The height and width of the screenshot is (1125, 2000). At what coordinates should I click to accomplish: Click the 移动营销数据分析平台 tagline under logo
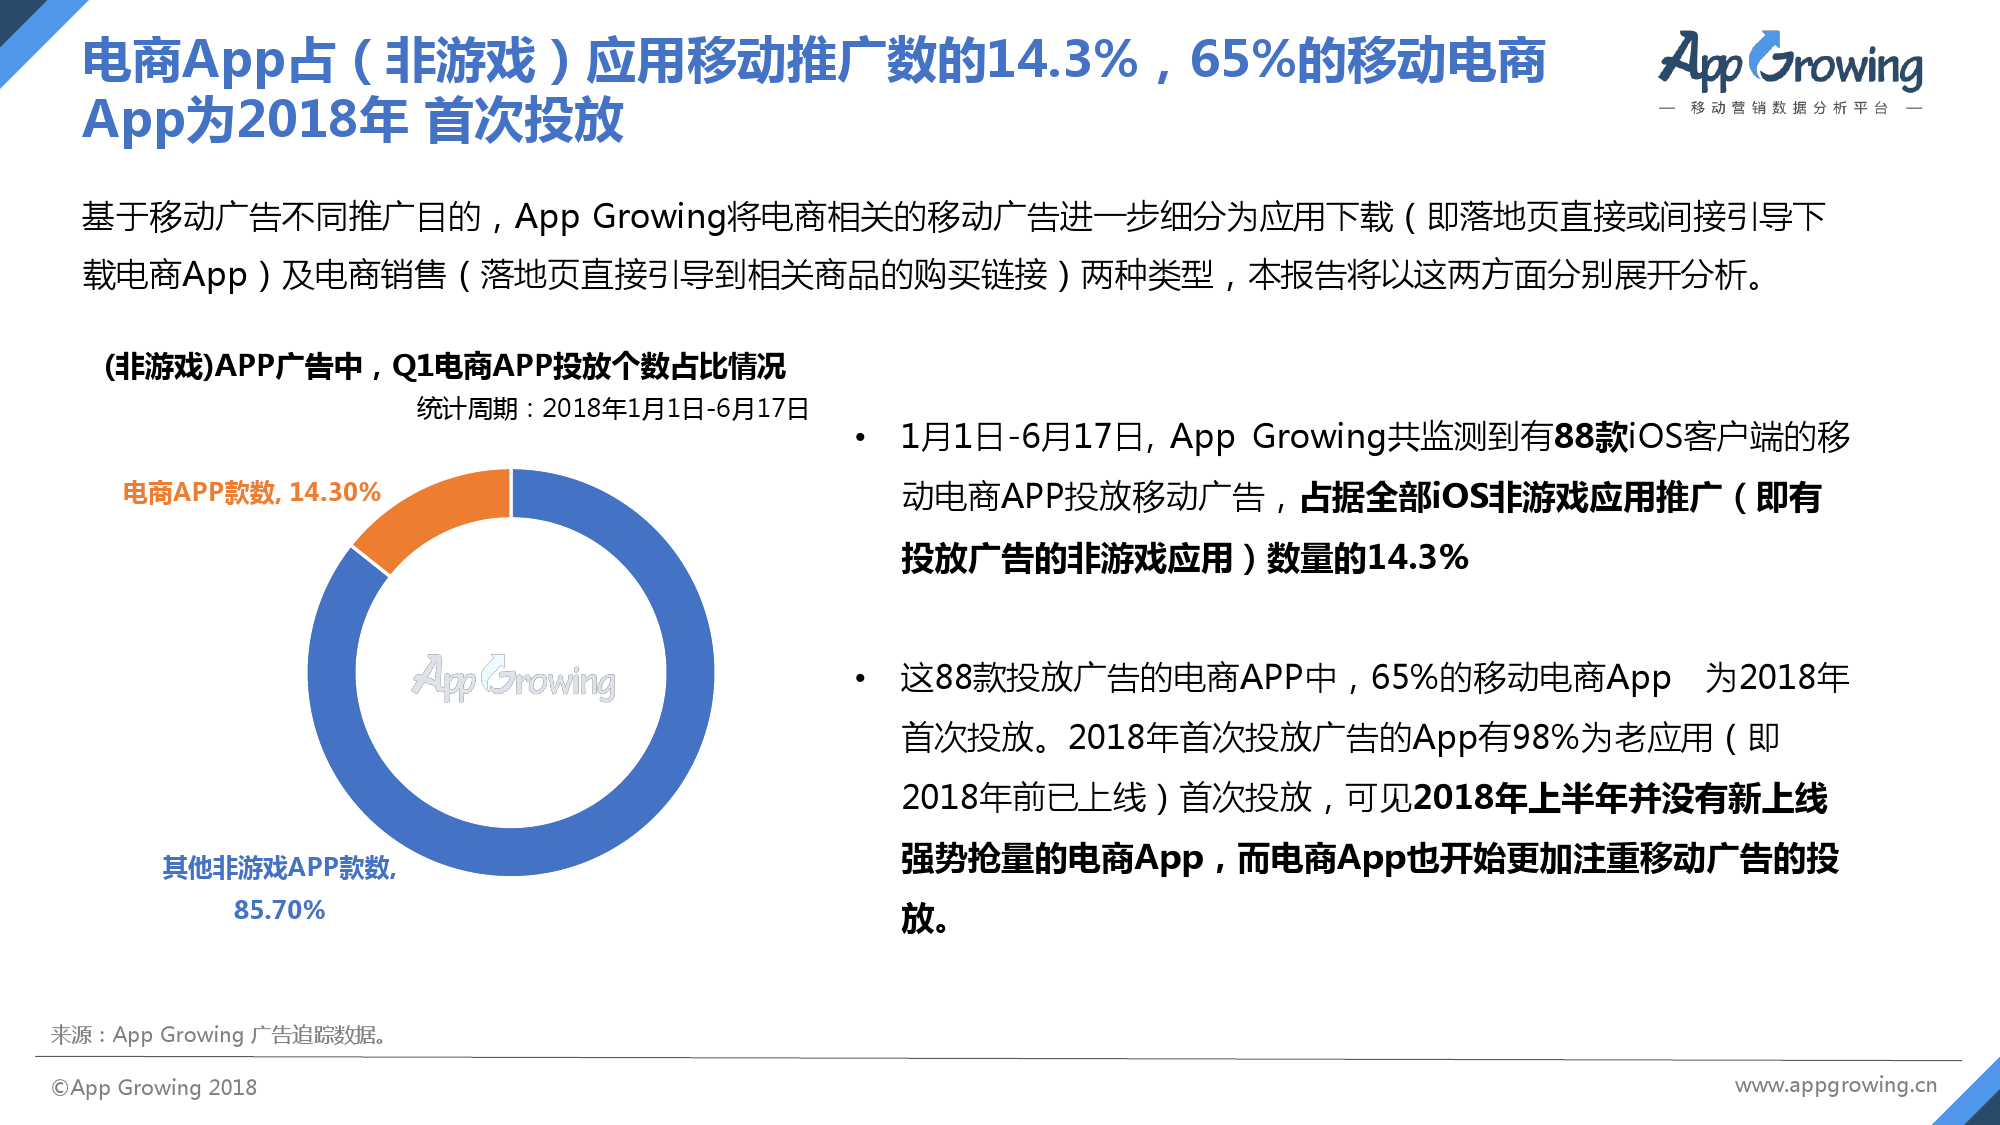tap(1789, 108)
